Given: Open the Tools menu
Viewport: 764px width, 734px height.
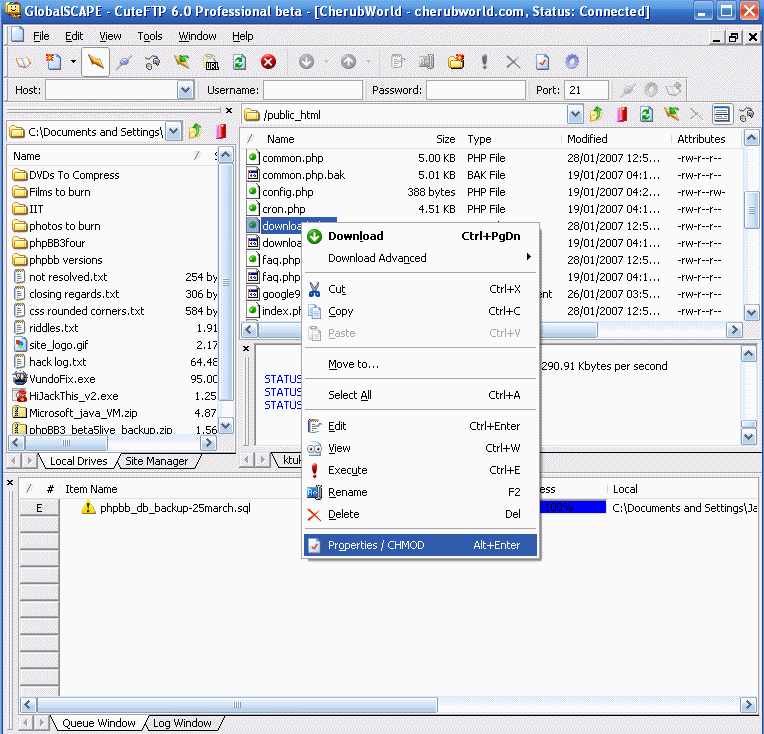Looking at the screenshot, I should 150,36.
